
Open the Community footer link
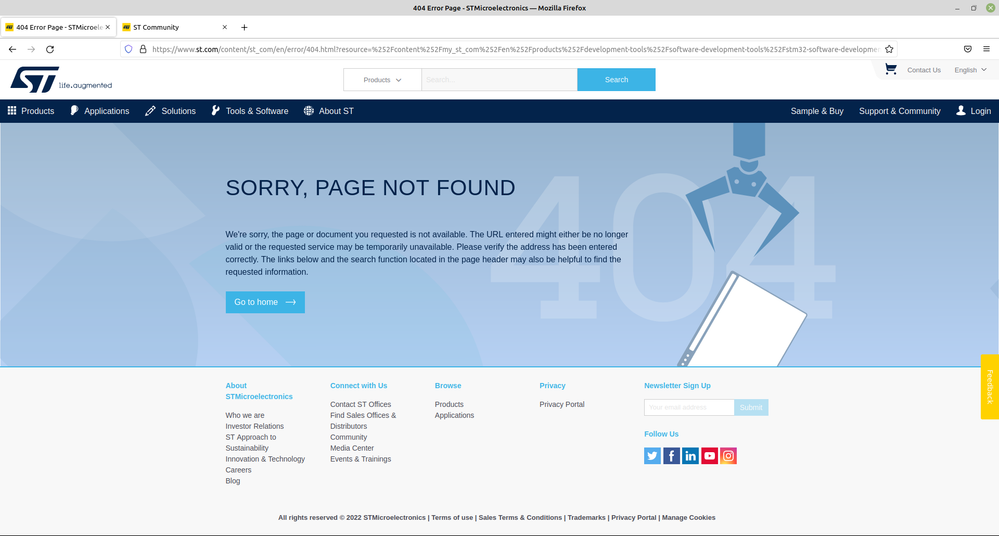349,437
